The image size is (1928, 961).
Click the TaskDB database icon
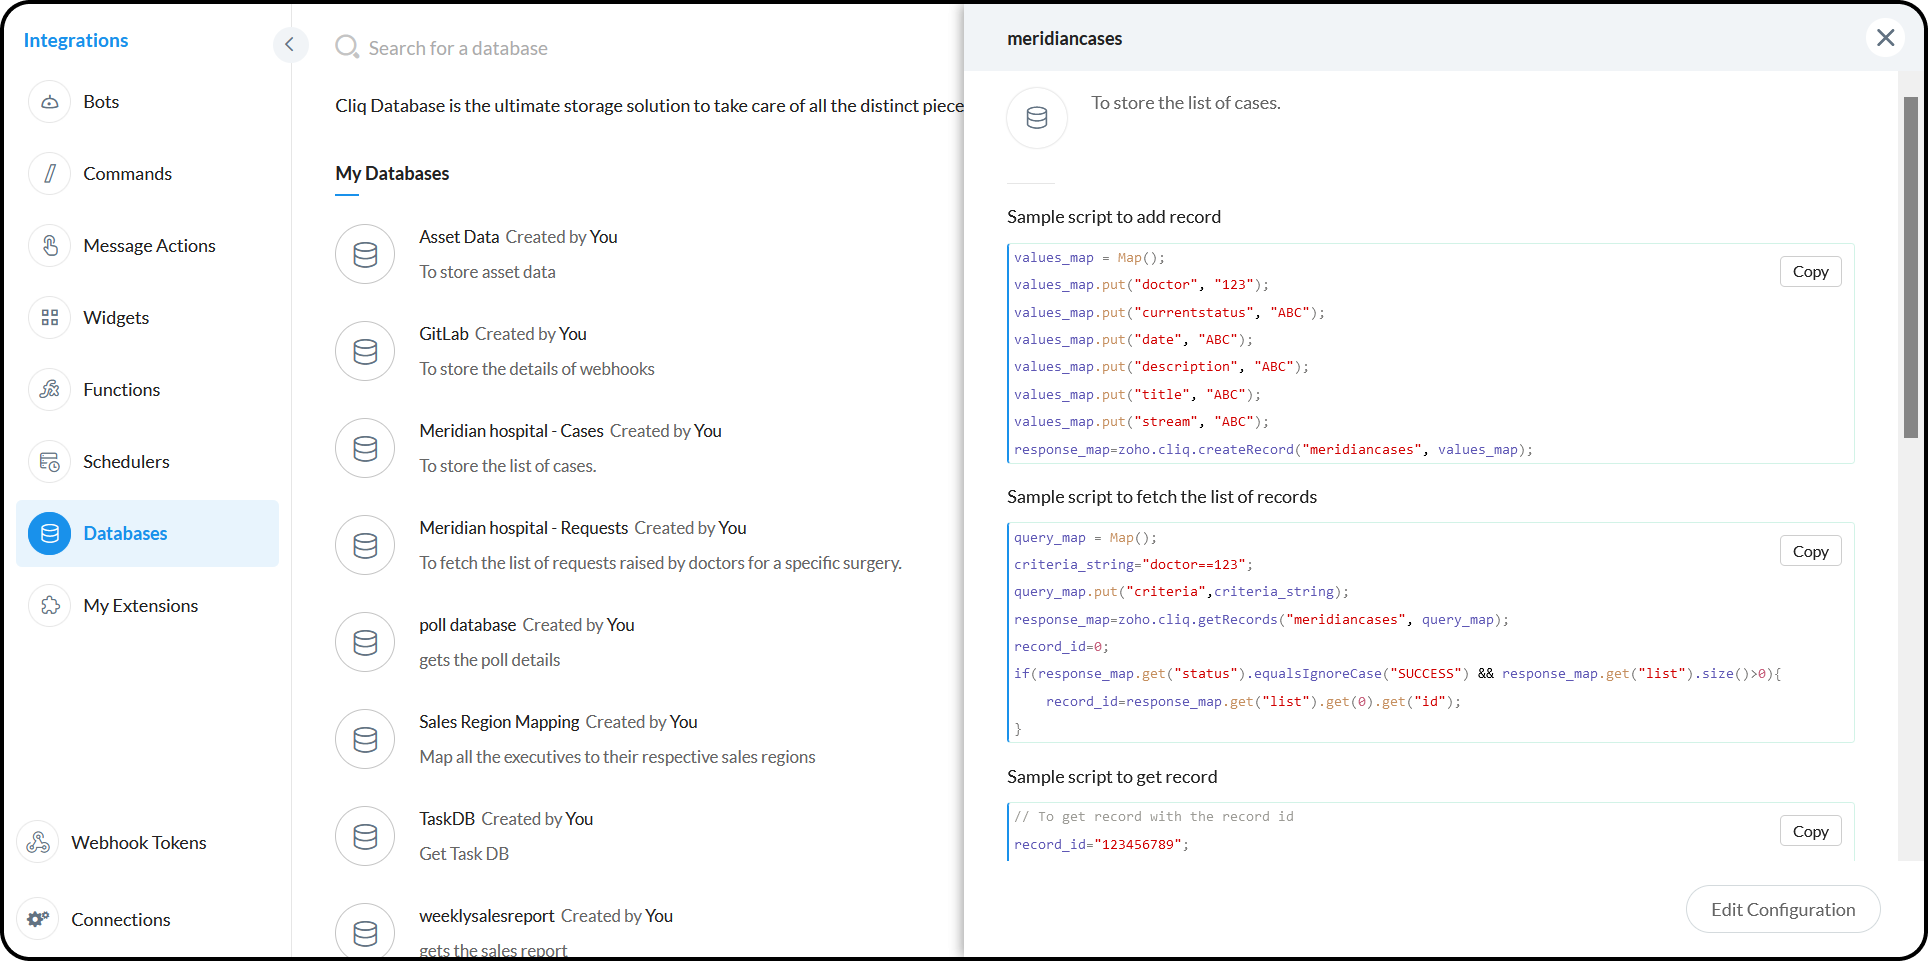366,836
